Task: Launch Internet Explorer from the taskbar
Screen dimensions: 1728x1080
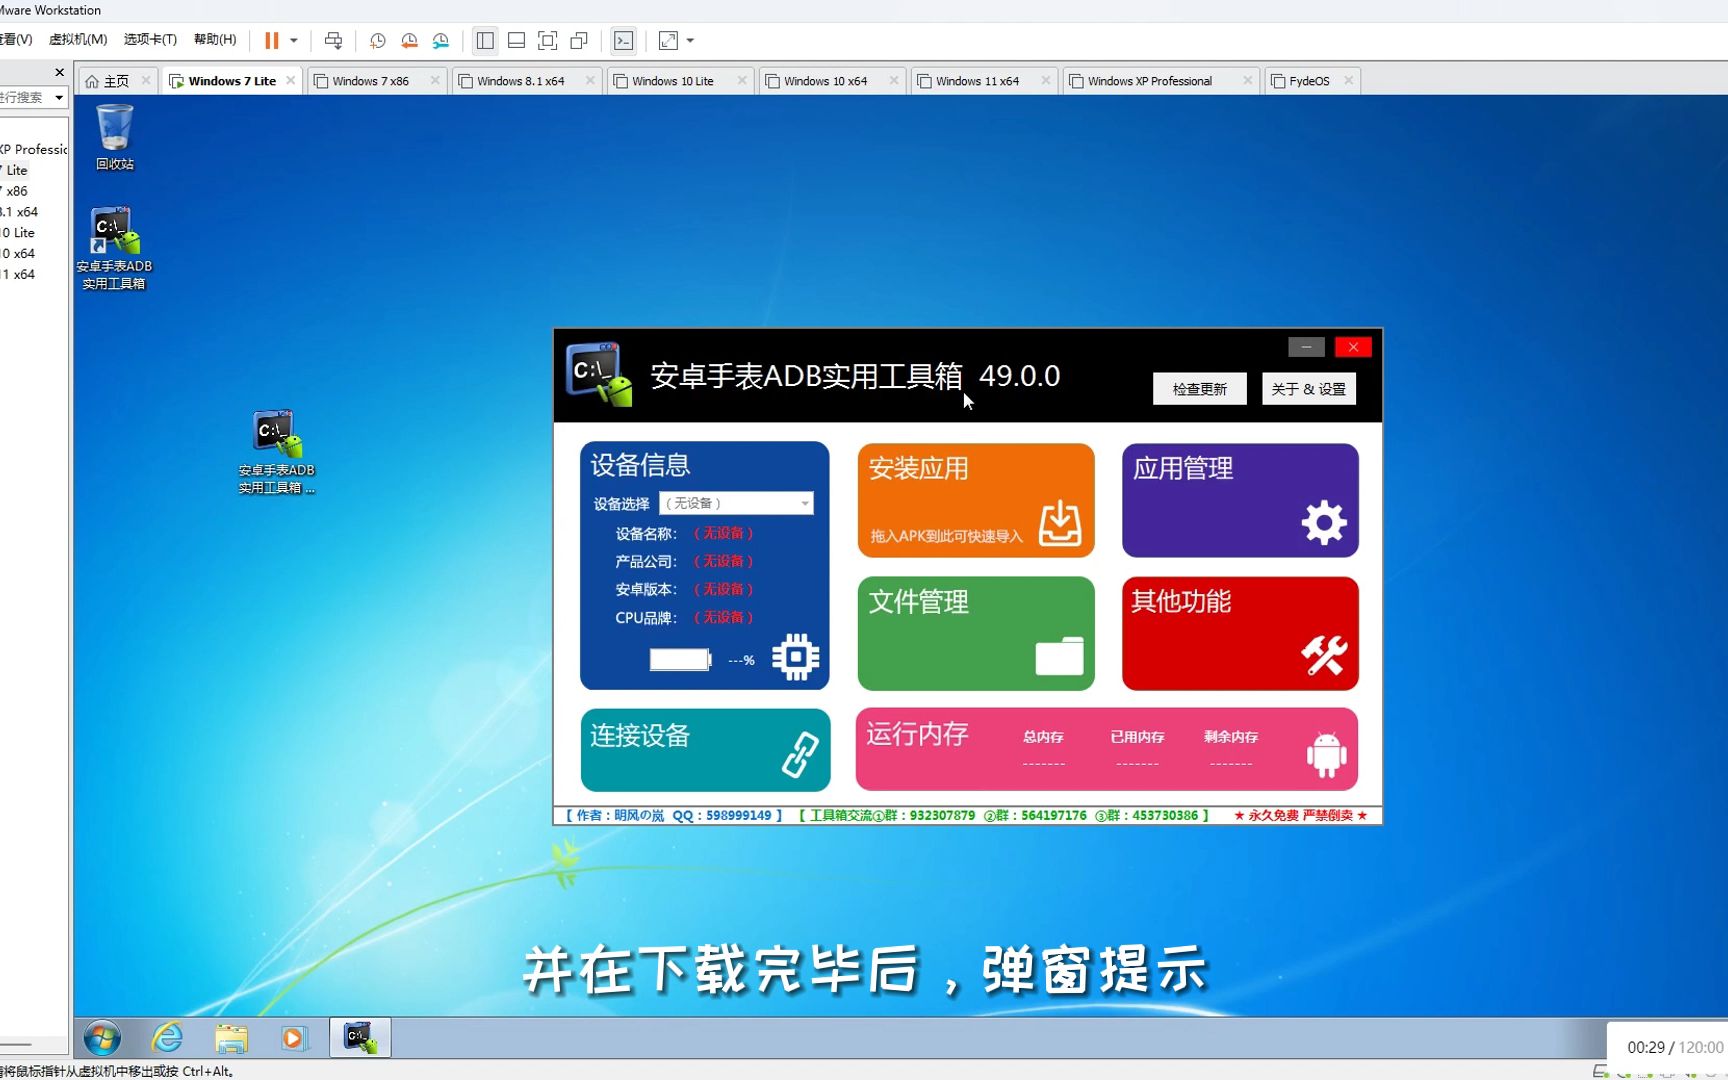Action: pos(167,1038)
